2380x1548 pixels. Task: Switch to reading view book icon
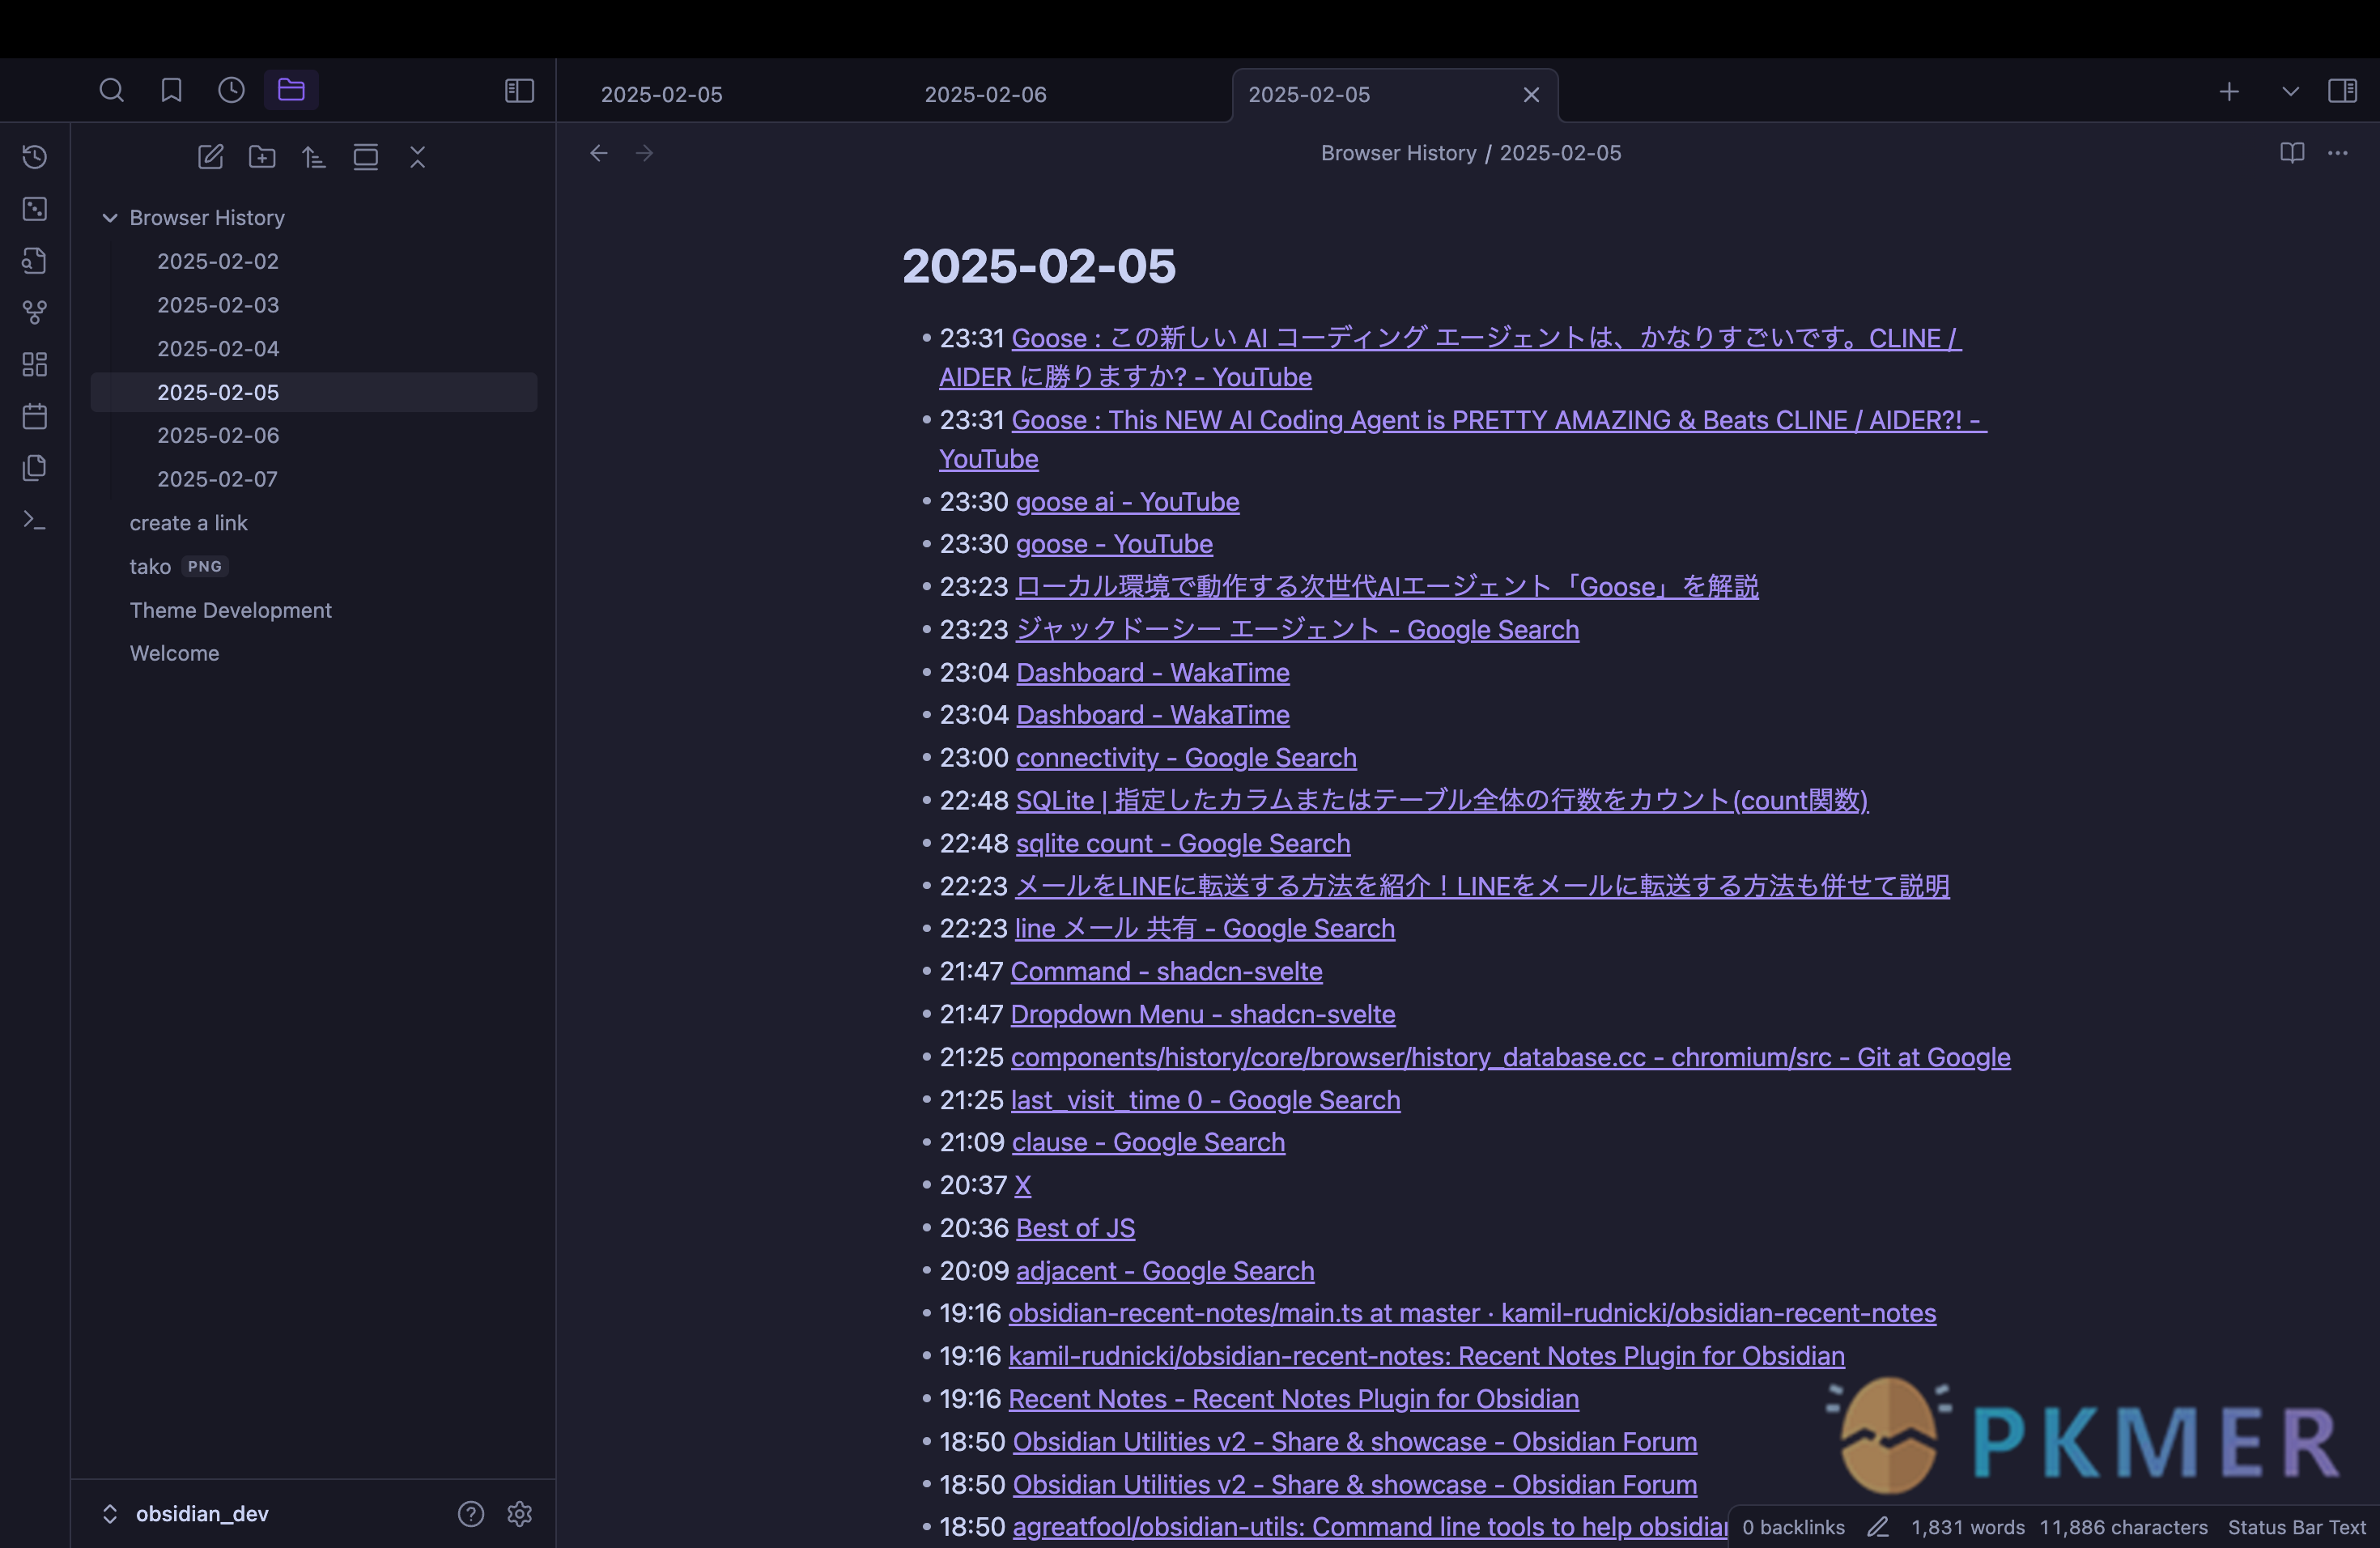[2292, 153]
